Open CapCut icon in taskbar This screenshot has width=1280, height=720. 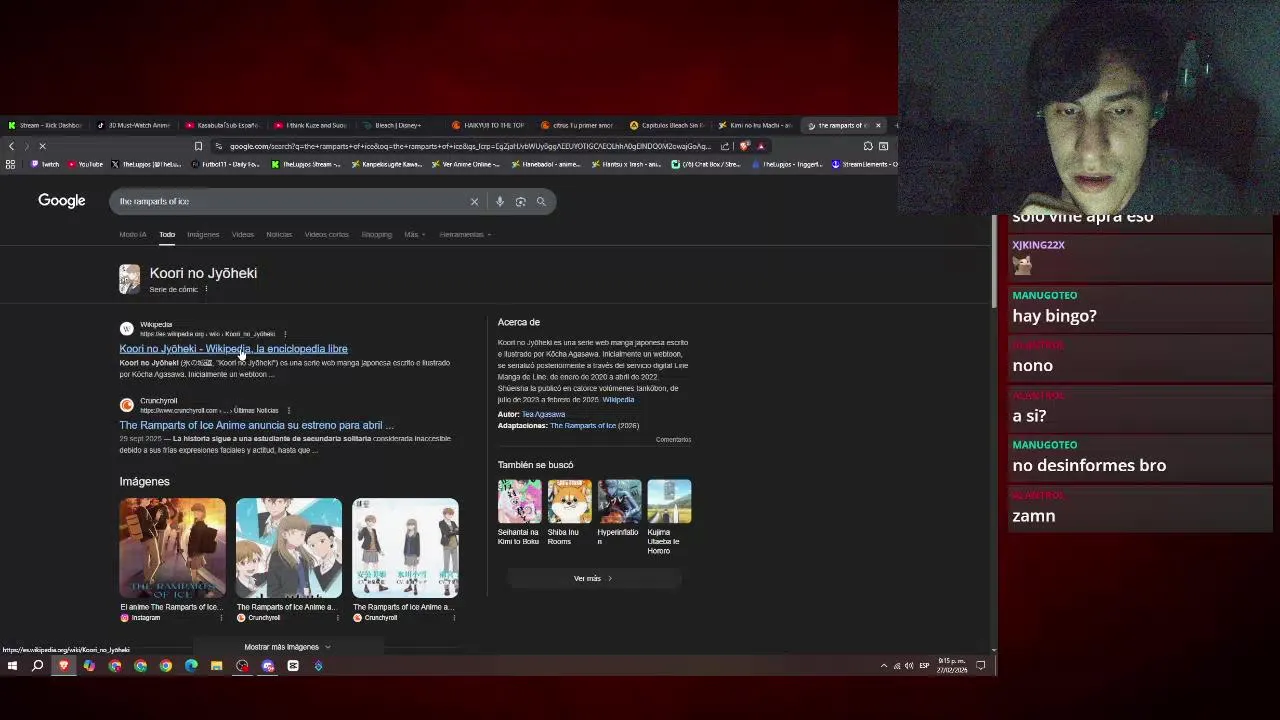(293, 666)
